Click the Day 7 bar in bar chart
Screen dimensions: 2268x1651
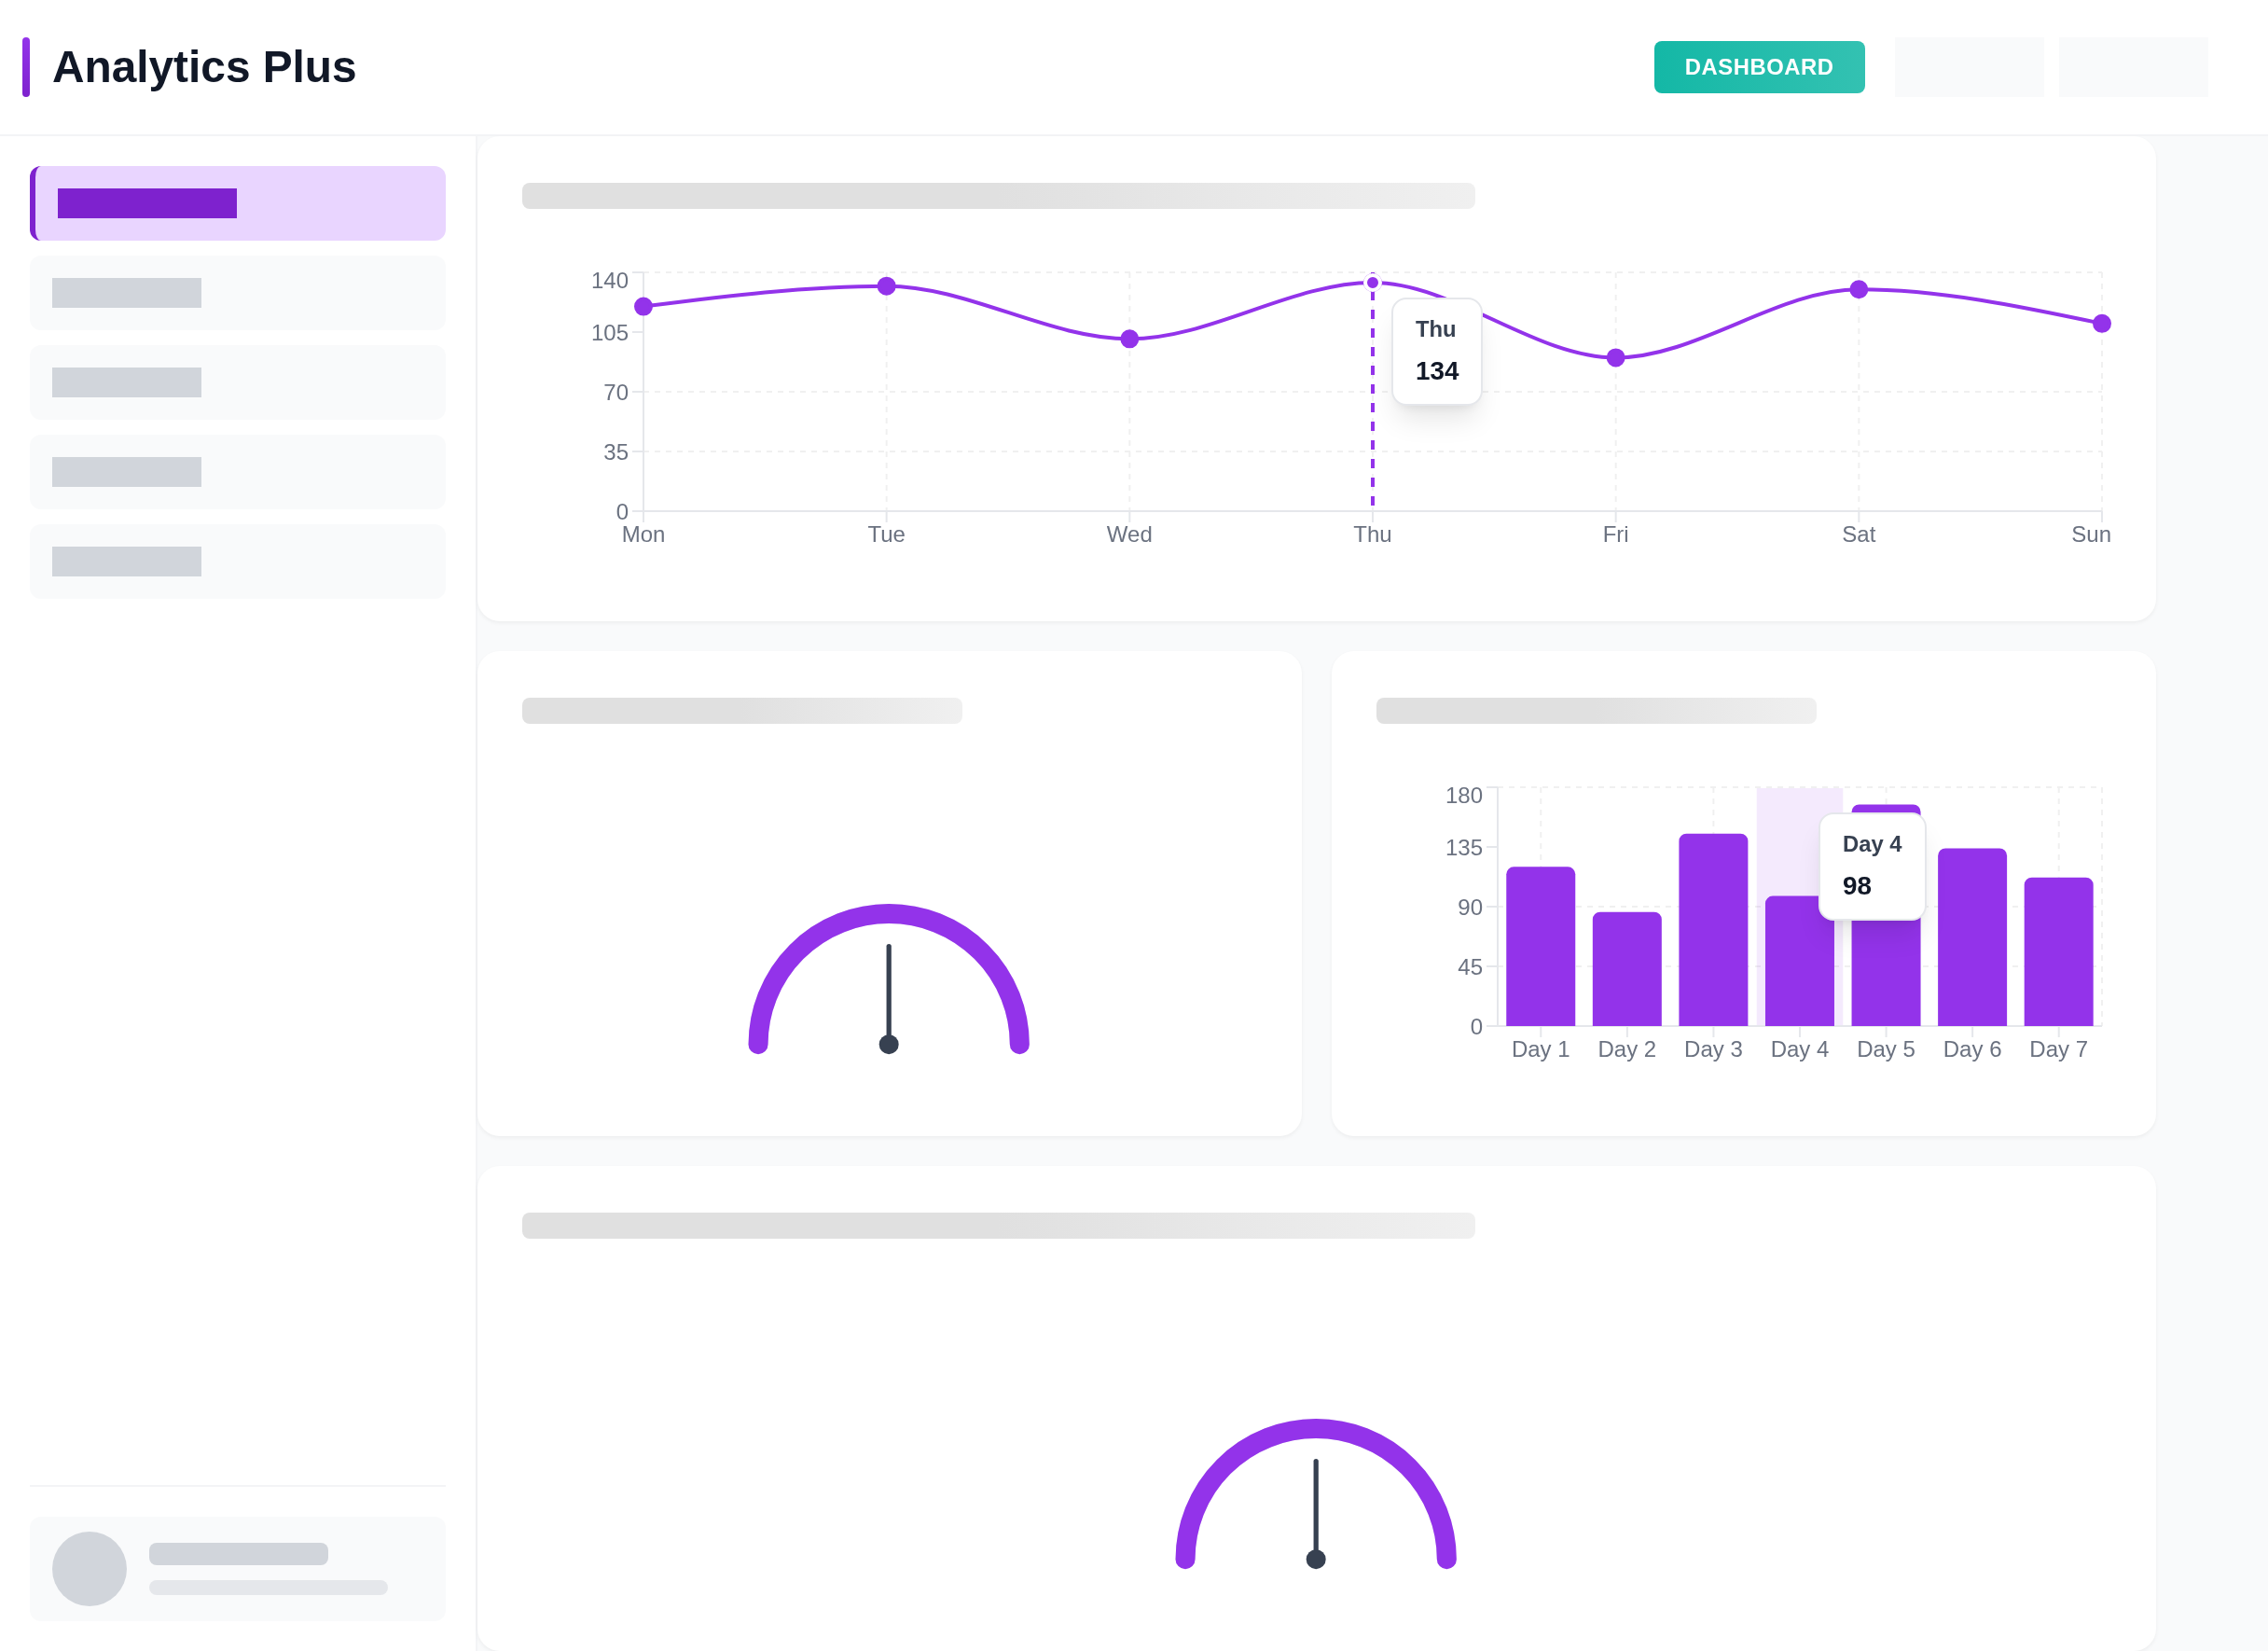pyautogui.click(x=2057, y=952)
